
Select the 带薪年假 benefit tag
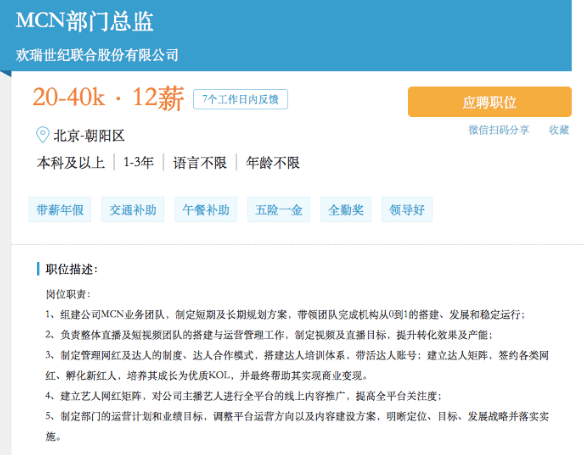pos(60,210)
